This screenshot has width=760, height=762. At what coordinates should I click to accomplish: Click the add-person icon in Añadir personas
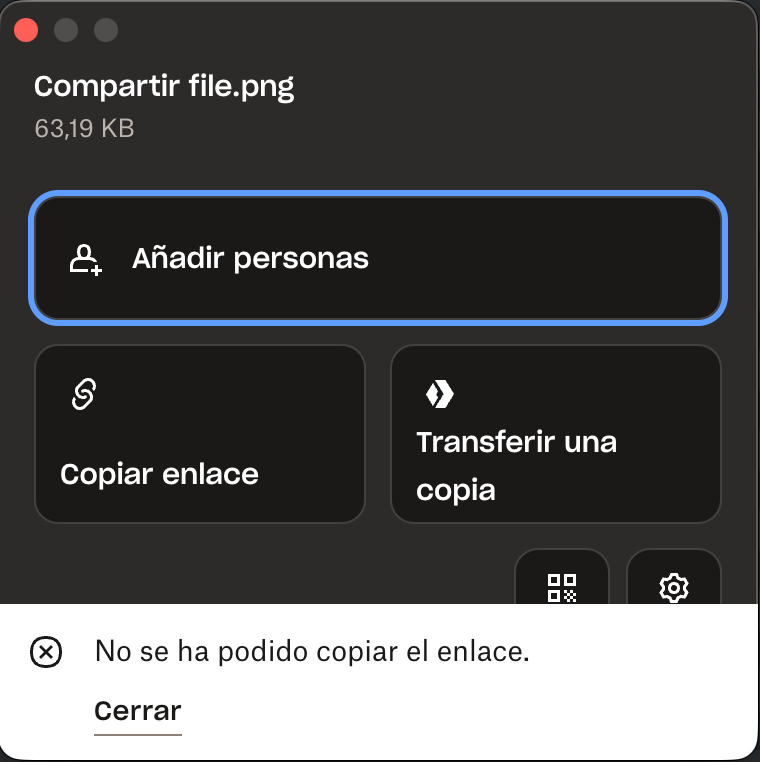coord(85,259)
